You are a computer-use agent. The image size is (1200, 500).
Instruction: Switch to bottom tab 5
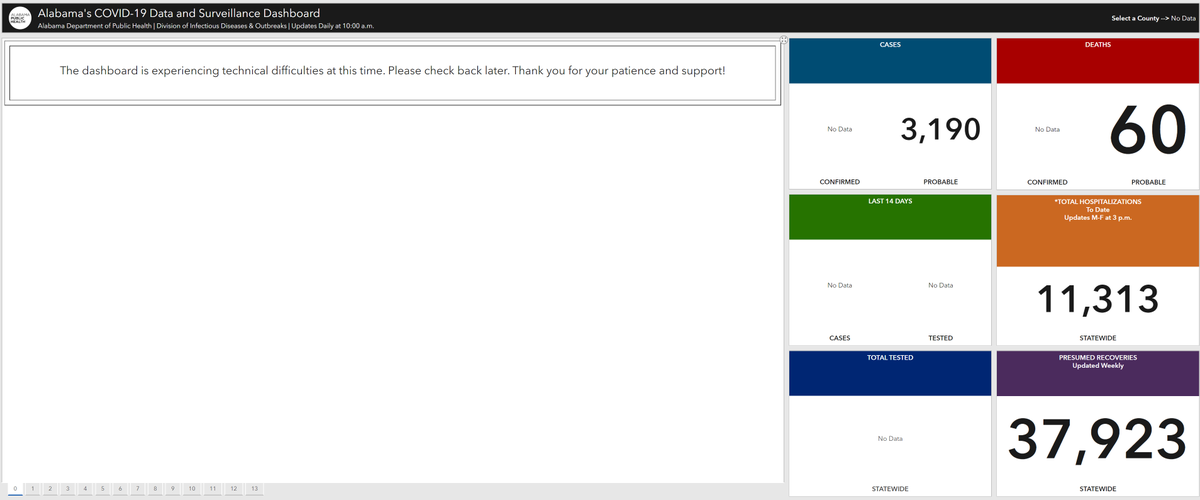pyautogui.click(x=102, y=488)
